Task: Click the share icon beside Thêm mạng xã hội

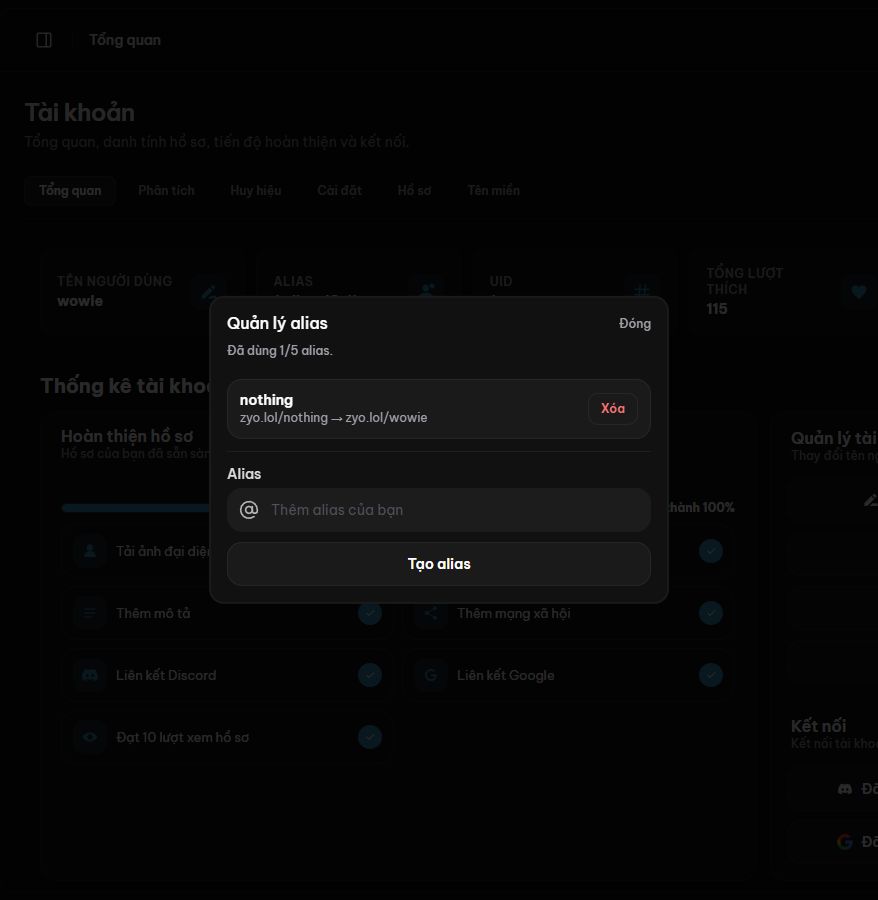Action: (x=431, y=613)
